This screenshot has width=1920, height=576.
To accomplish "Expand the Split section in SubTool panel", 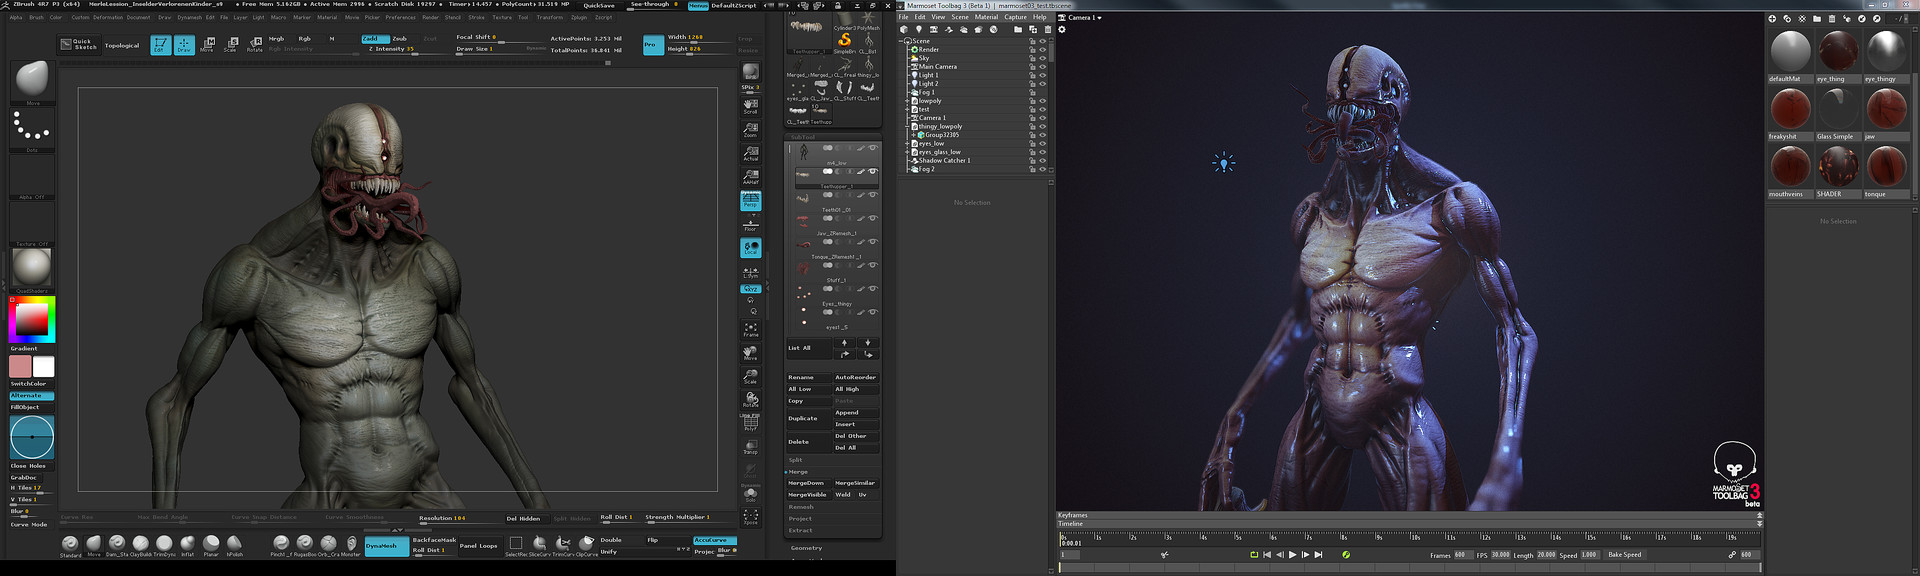I will 796,460.
